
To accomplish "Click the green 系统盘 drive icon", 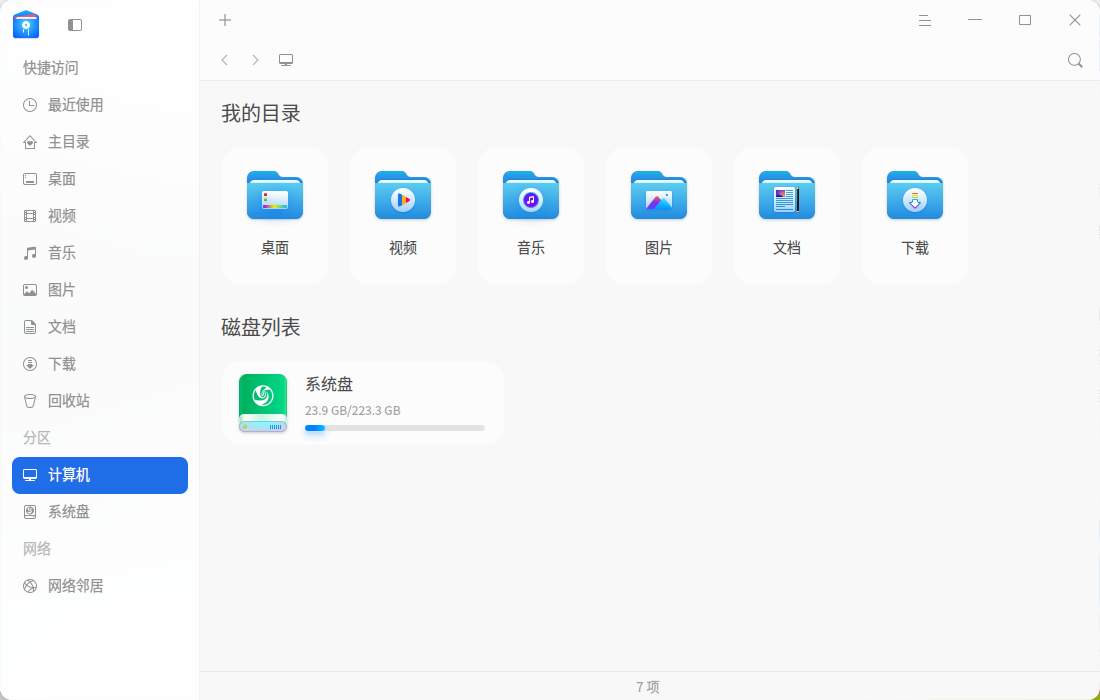I will 263,403.
